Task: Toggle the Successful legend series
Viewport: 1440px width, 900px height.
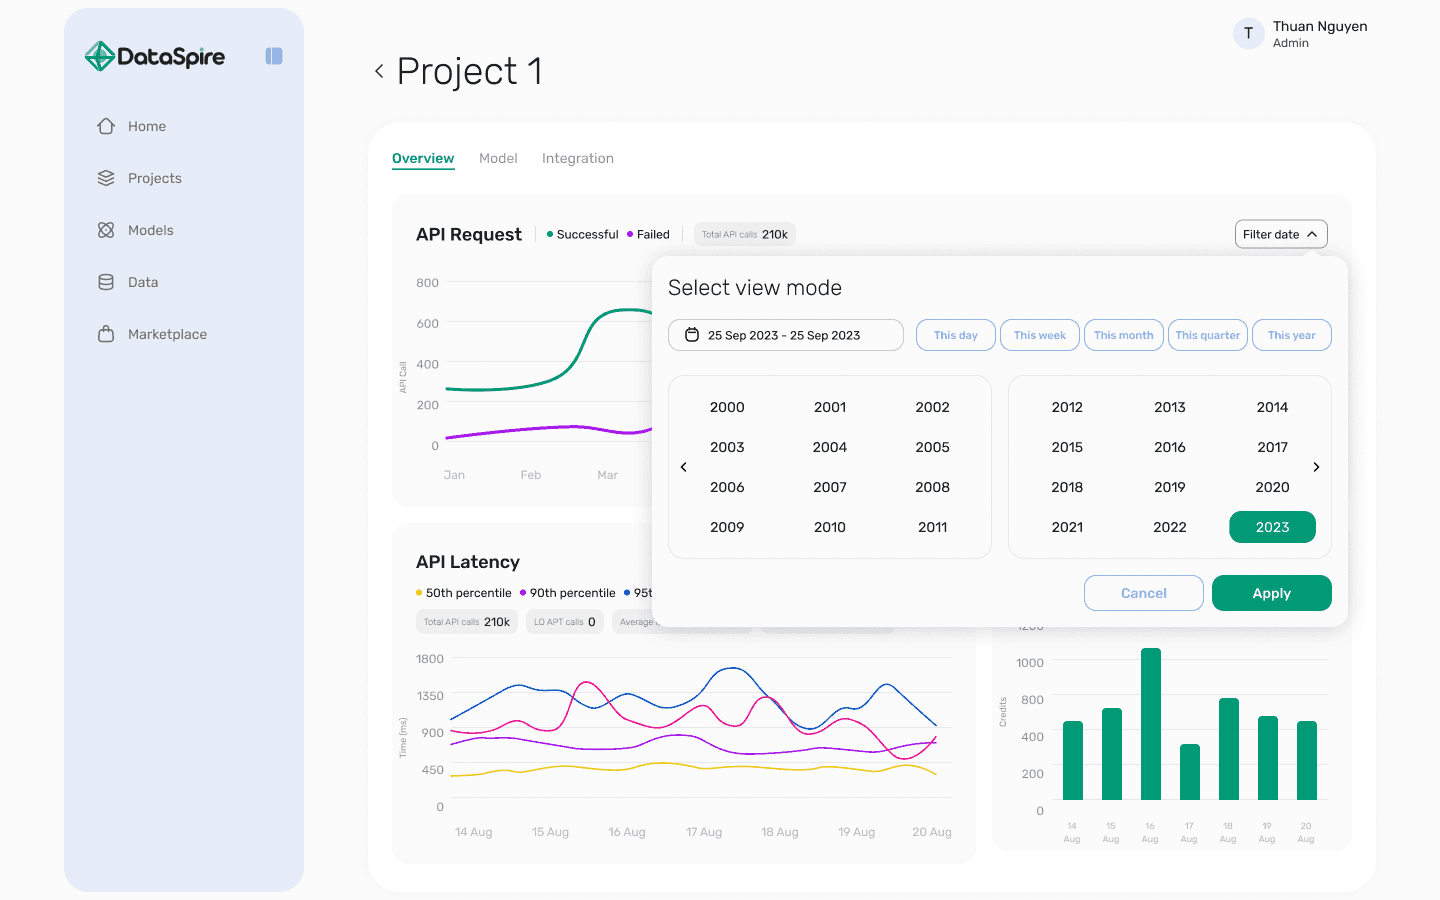Action: pos(583,234)
